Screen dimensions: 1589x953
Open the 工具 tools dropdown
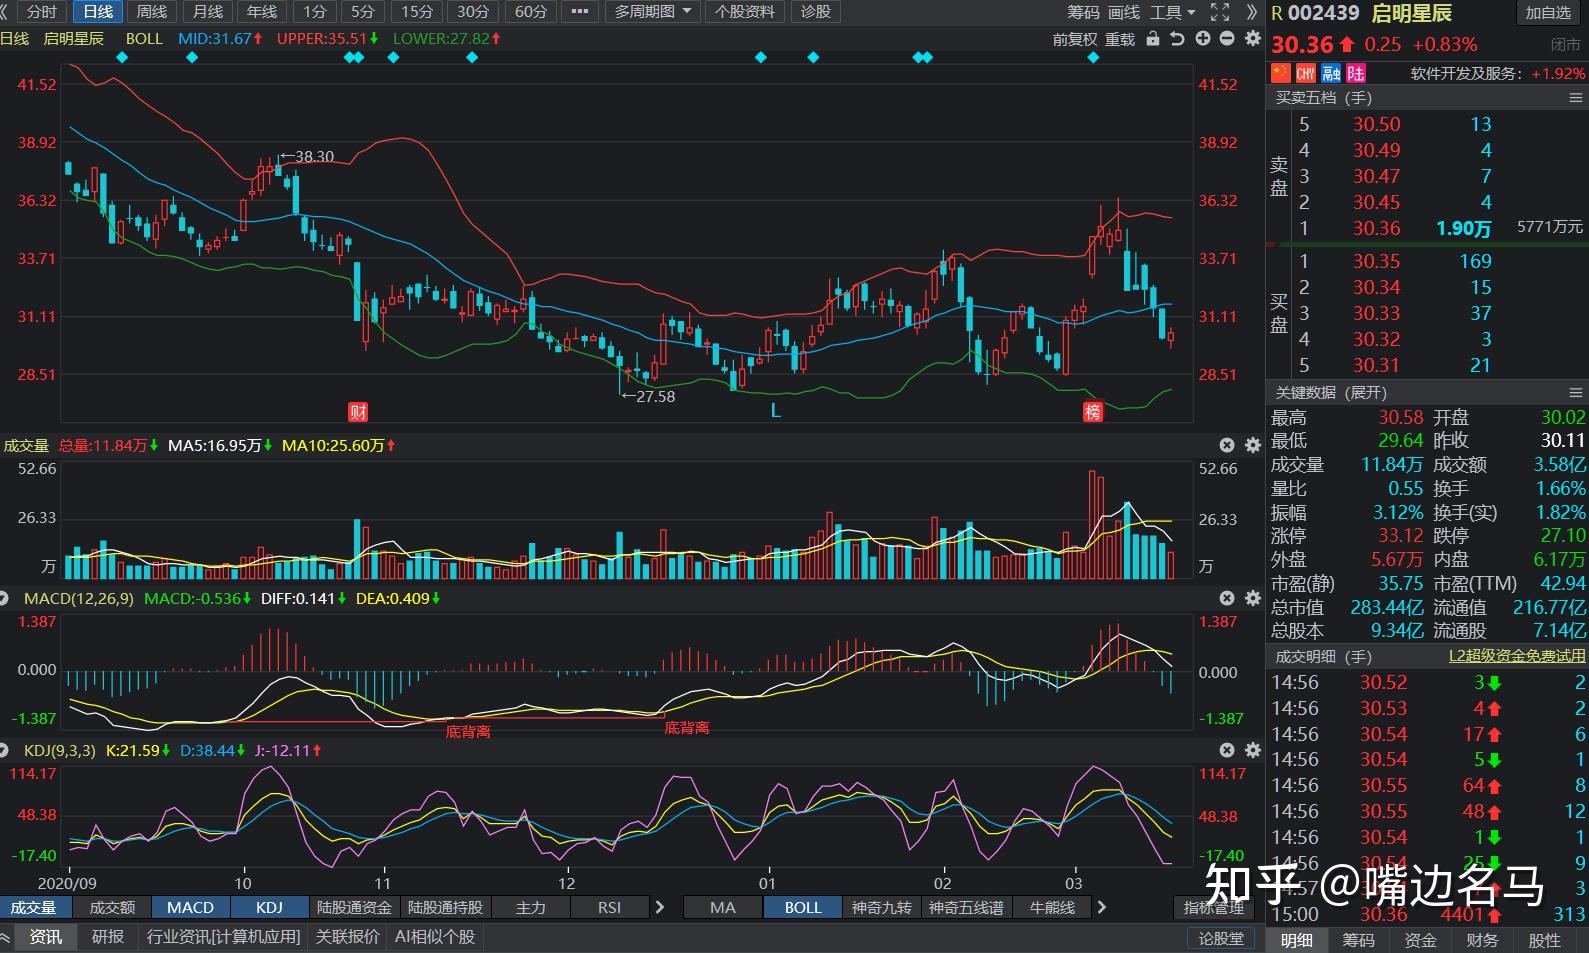(x=1172, y=12)
